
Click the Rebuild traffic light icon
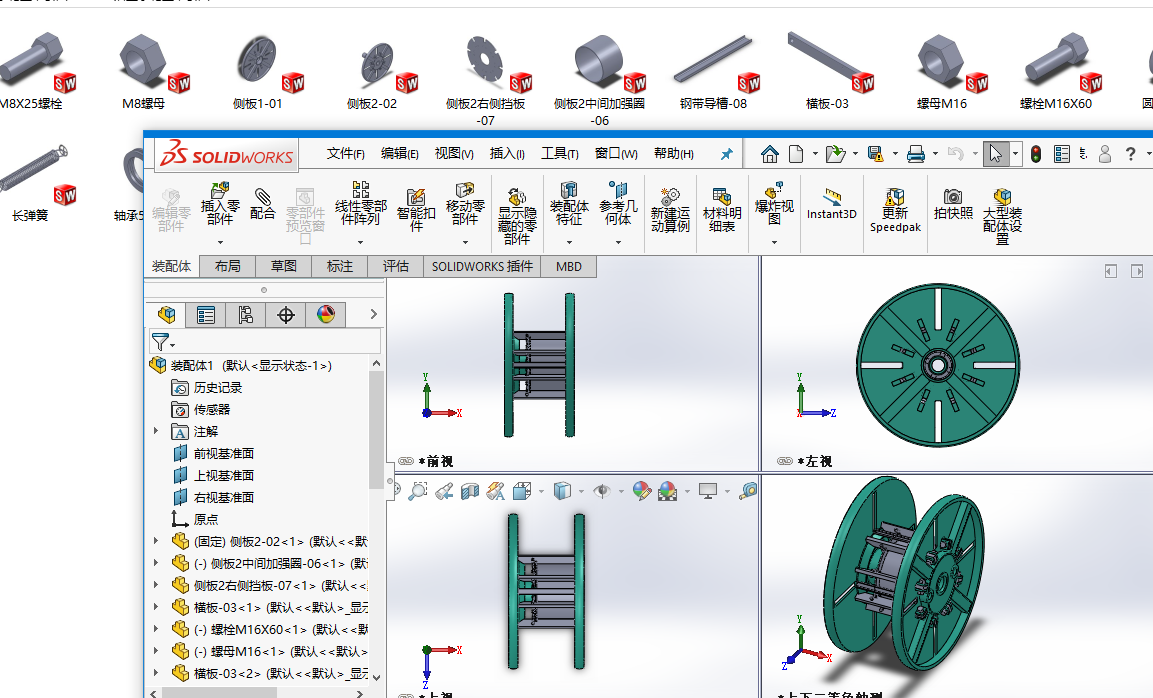1035,154
